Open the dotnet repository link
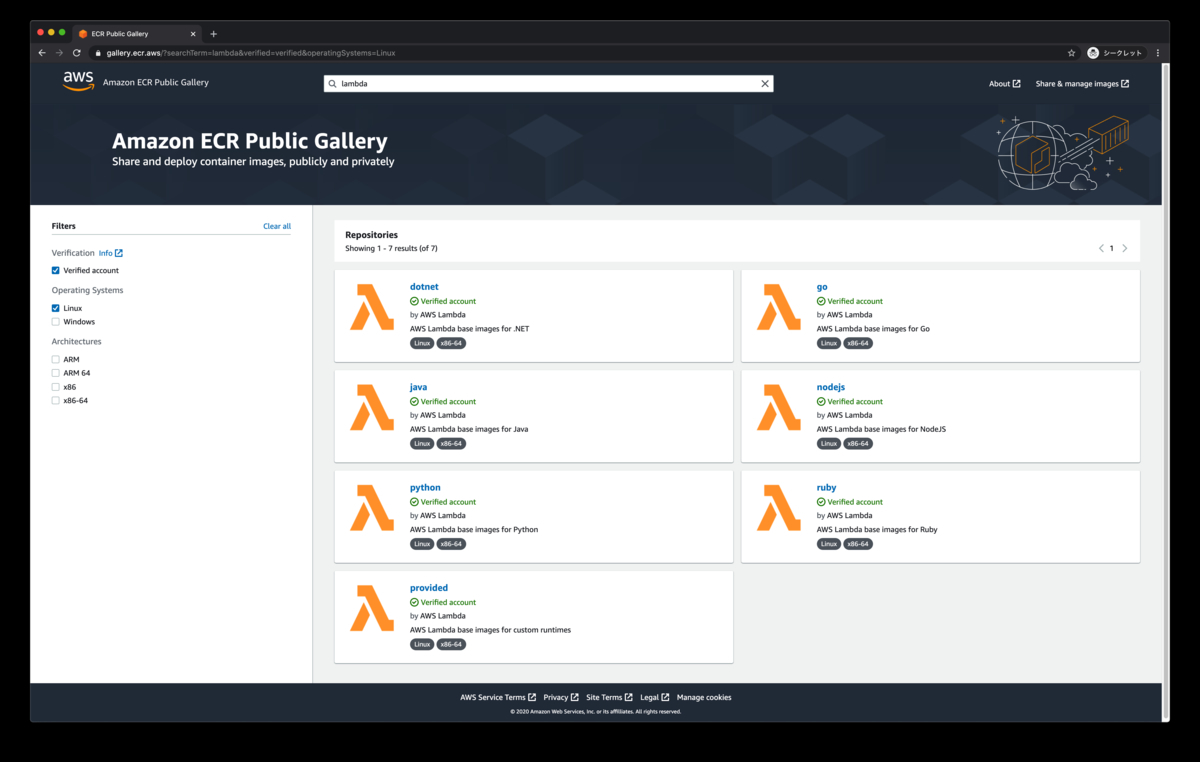This screenshot has height=762, width=1200. tap(424, 287)
